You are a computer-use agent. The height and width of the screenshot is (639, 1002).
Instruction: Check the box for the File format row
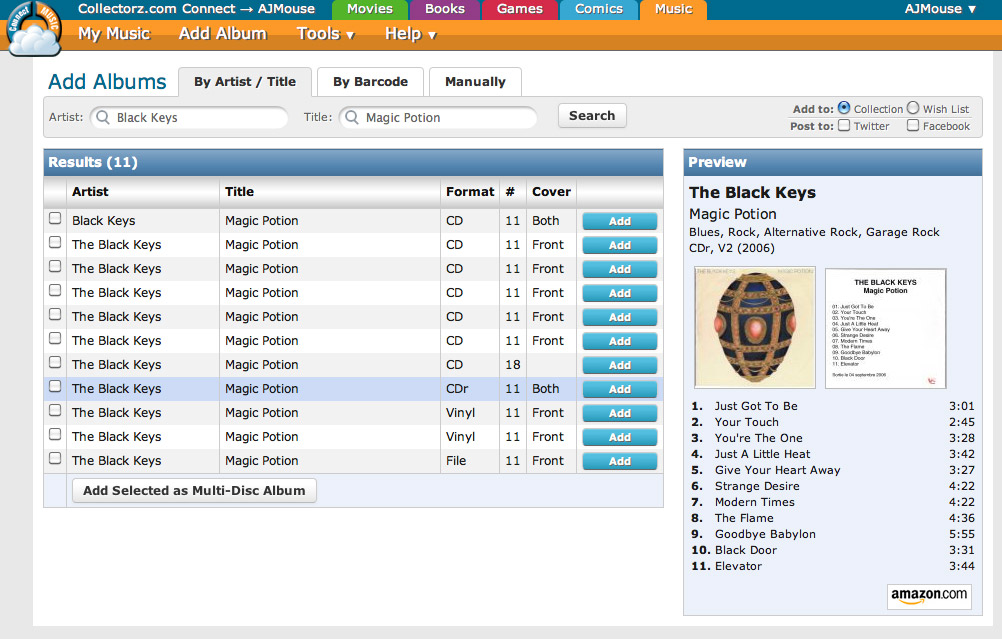55,458
